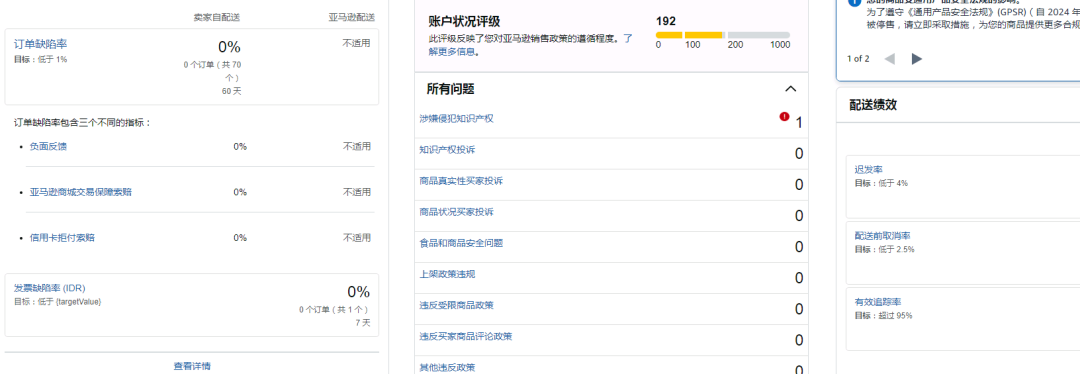
Task: Open 发票缺陷率 (IDR) link
Action: tap(50, 288)
